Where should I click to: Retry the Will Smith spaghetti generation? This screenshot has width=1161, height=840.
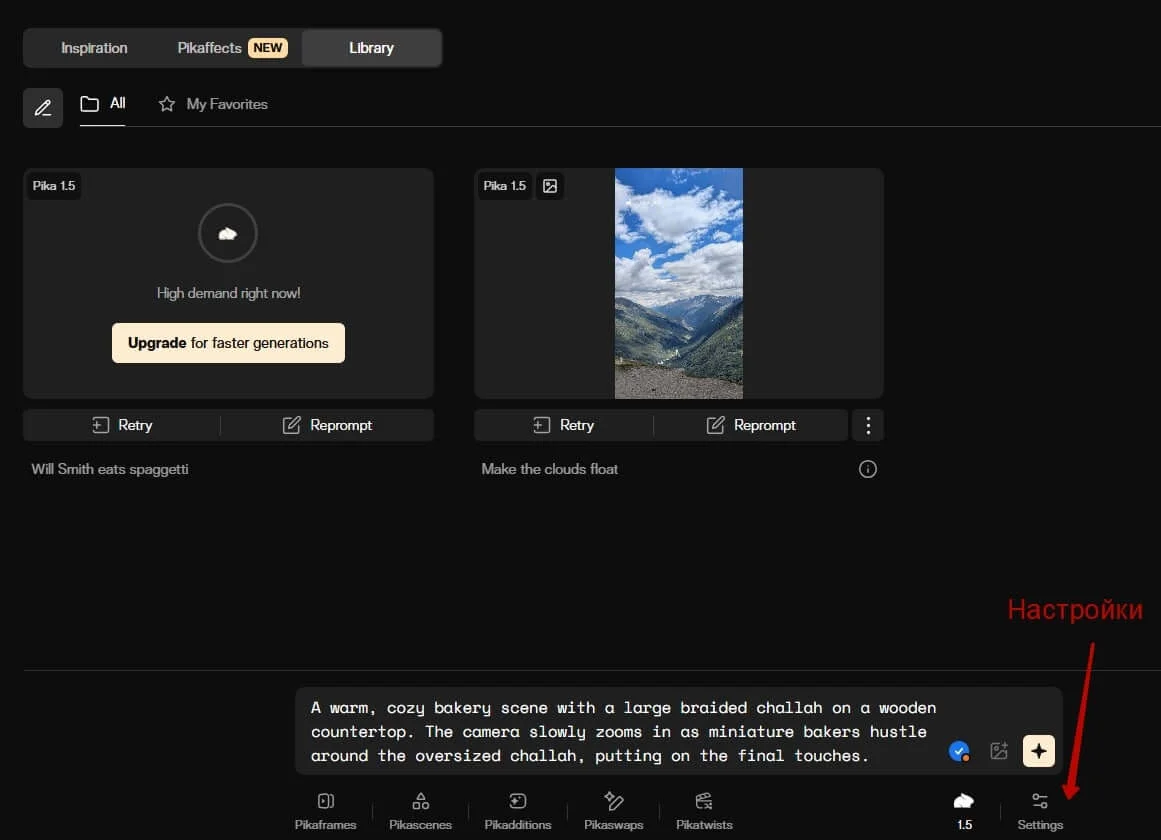pos(122,425)
